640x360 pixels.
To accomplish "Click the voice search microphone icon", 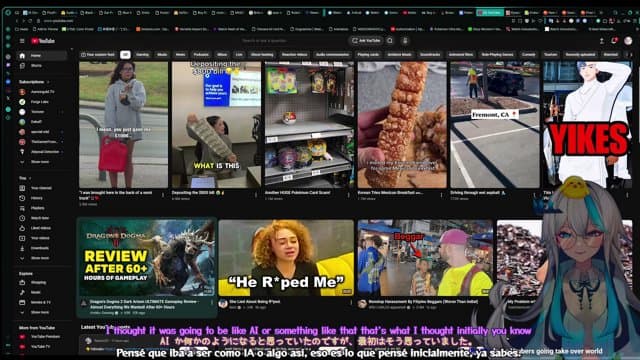I will (x=405, y=41).
